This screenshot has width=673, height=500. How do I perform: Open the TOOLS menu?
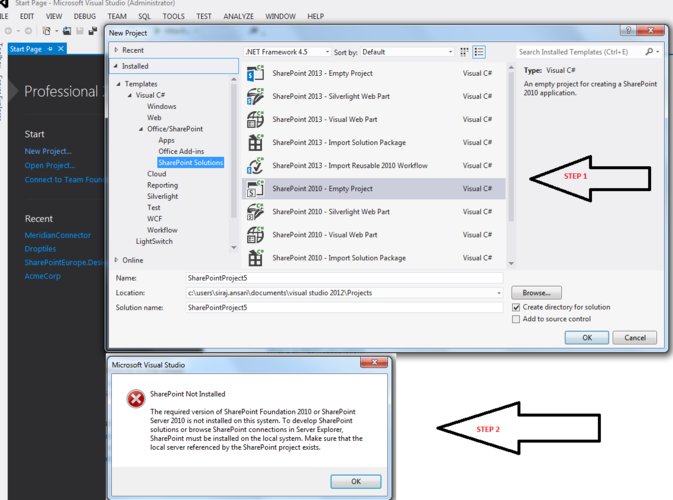173,16
